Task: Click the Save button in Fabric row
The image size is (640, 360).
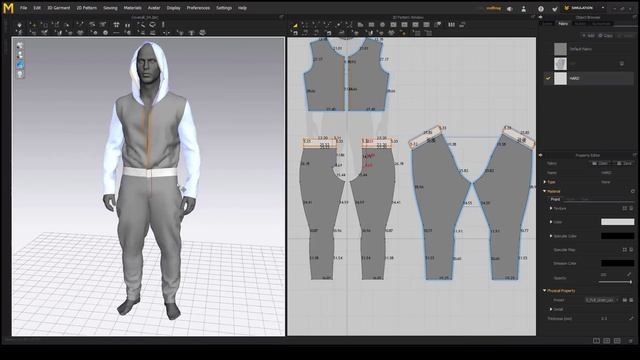Action: [x=624, y=163]
